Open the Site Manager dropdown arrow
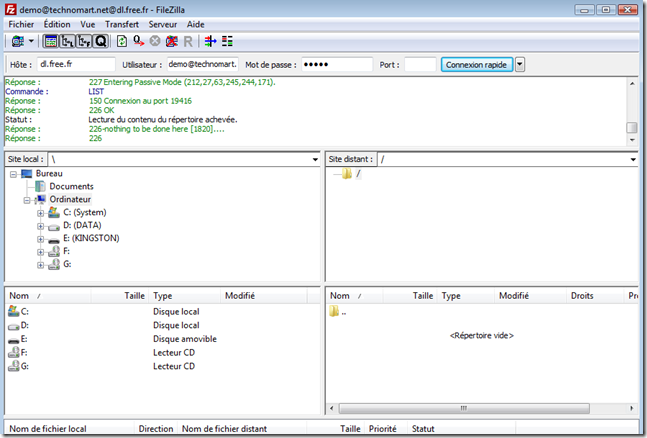This screenshot has width=647, height=438. [x=31, y=41]
